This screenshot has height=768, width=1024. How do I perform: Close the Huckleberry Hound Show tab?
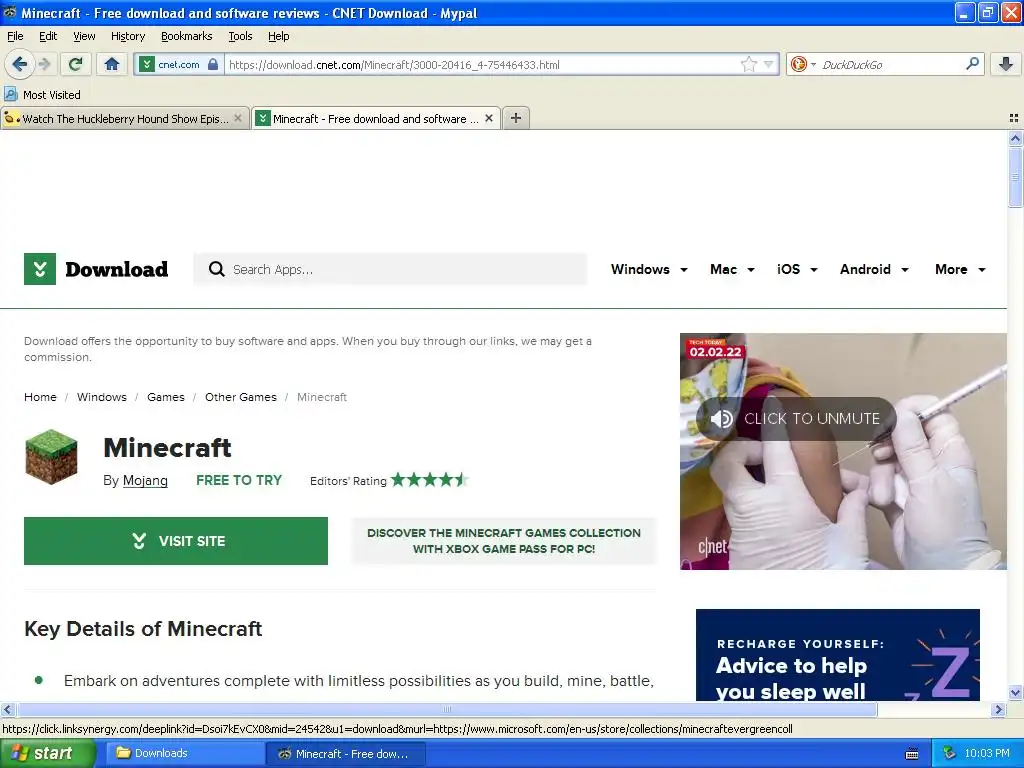click(x=238, y=118)
